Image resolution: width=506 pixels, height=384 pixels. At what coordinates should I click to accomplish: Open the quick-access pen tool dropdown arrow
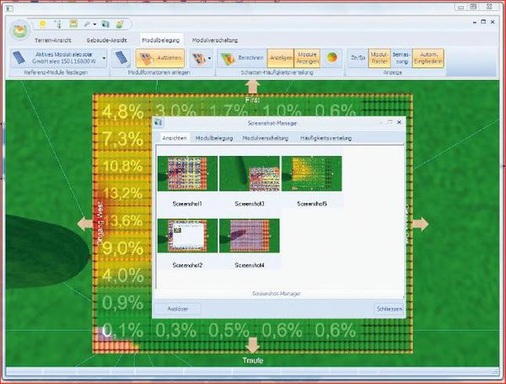tap(95, 24)
